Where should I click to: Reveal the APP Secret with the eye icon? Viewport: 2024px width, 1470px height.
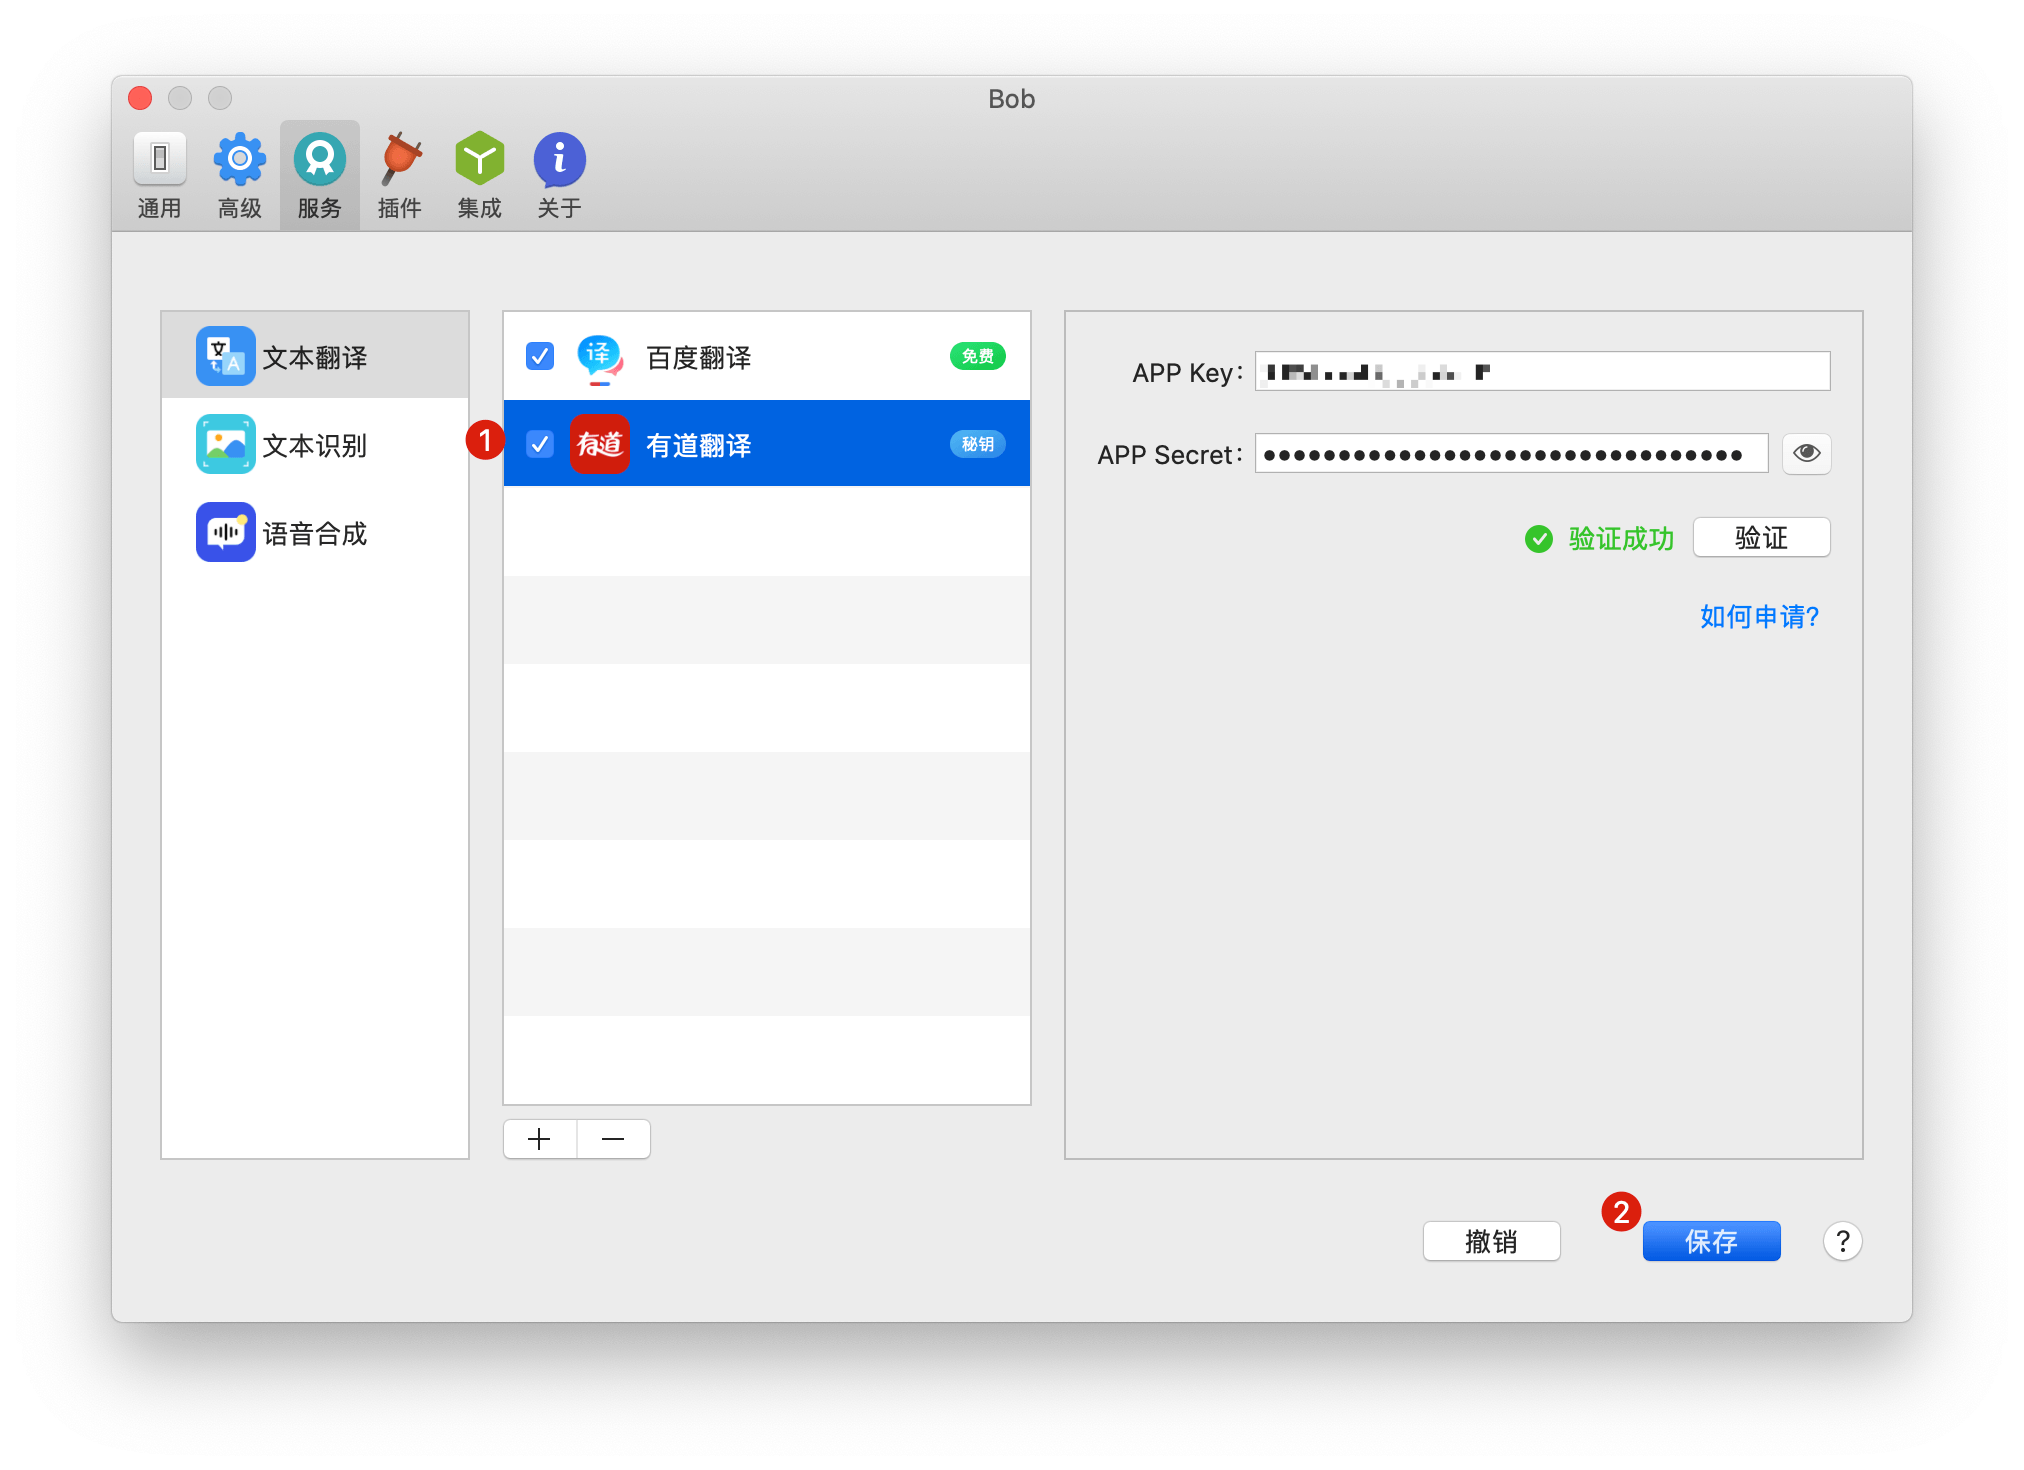coord(1806,453)
